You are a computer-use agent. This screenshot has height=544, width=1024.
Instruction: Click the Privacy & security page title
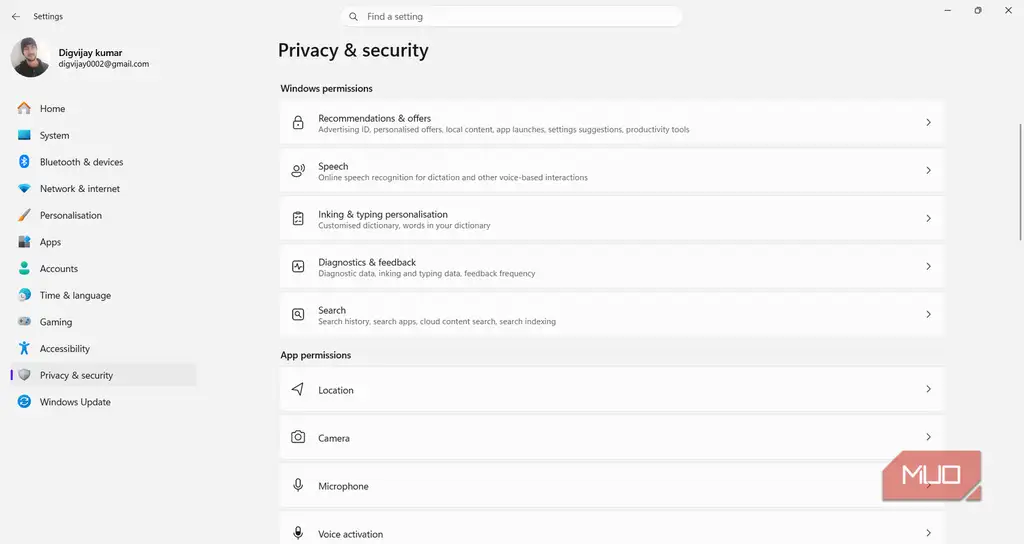[353, 50]
